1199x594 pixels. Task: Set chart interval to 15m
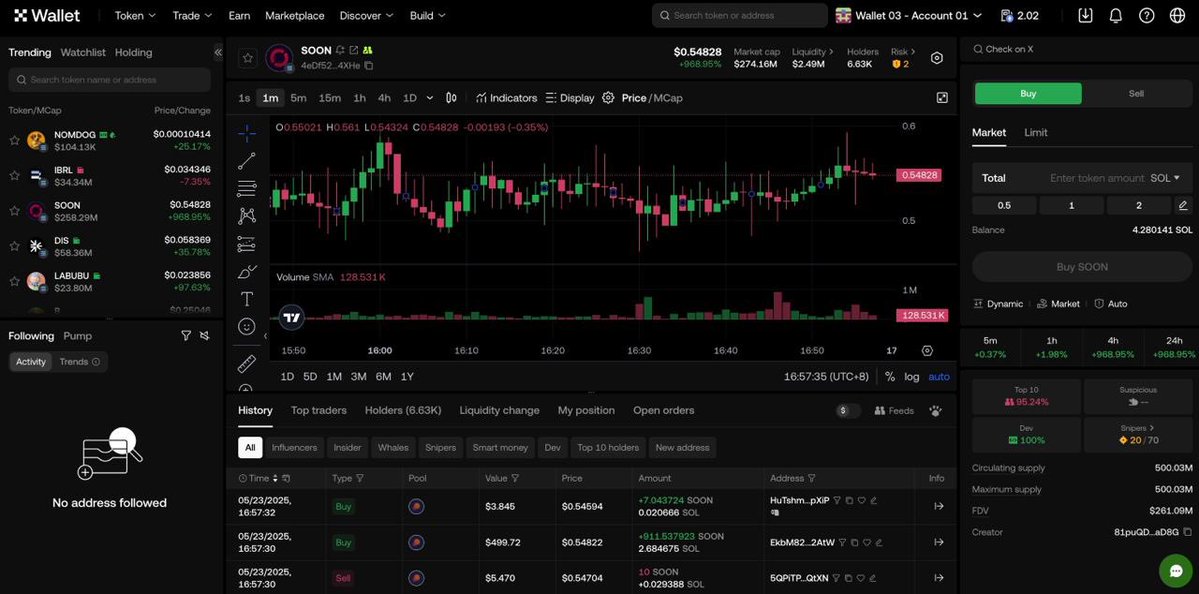tap(330, 98)
